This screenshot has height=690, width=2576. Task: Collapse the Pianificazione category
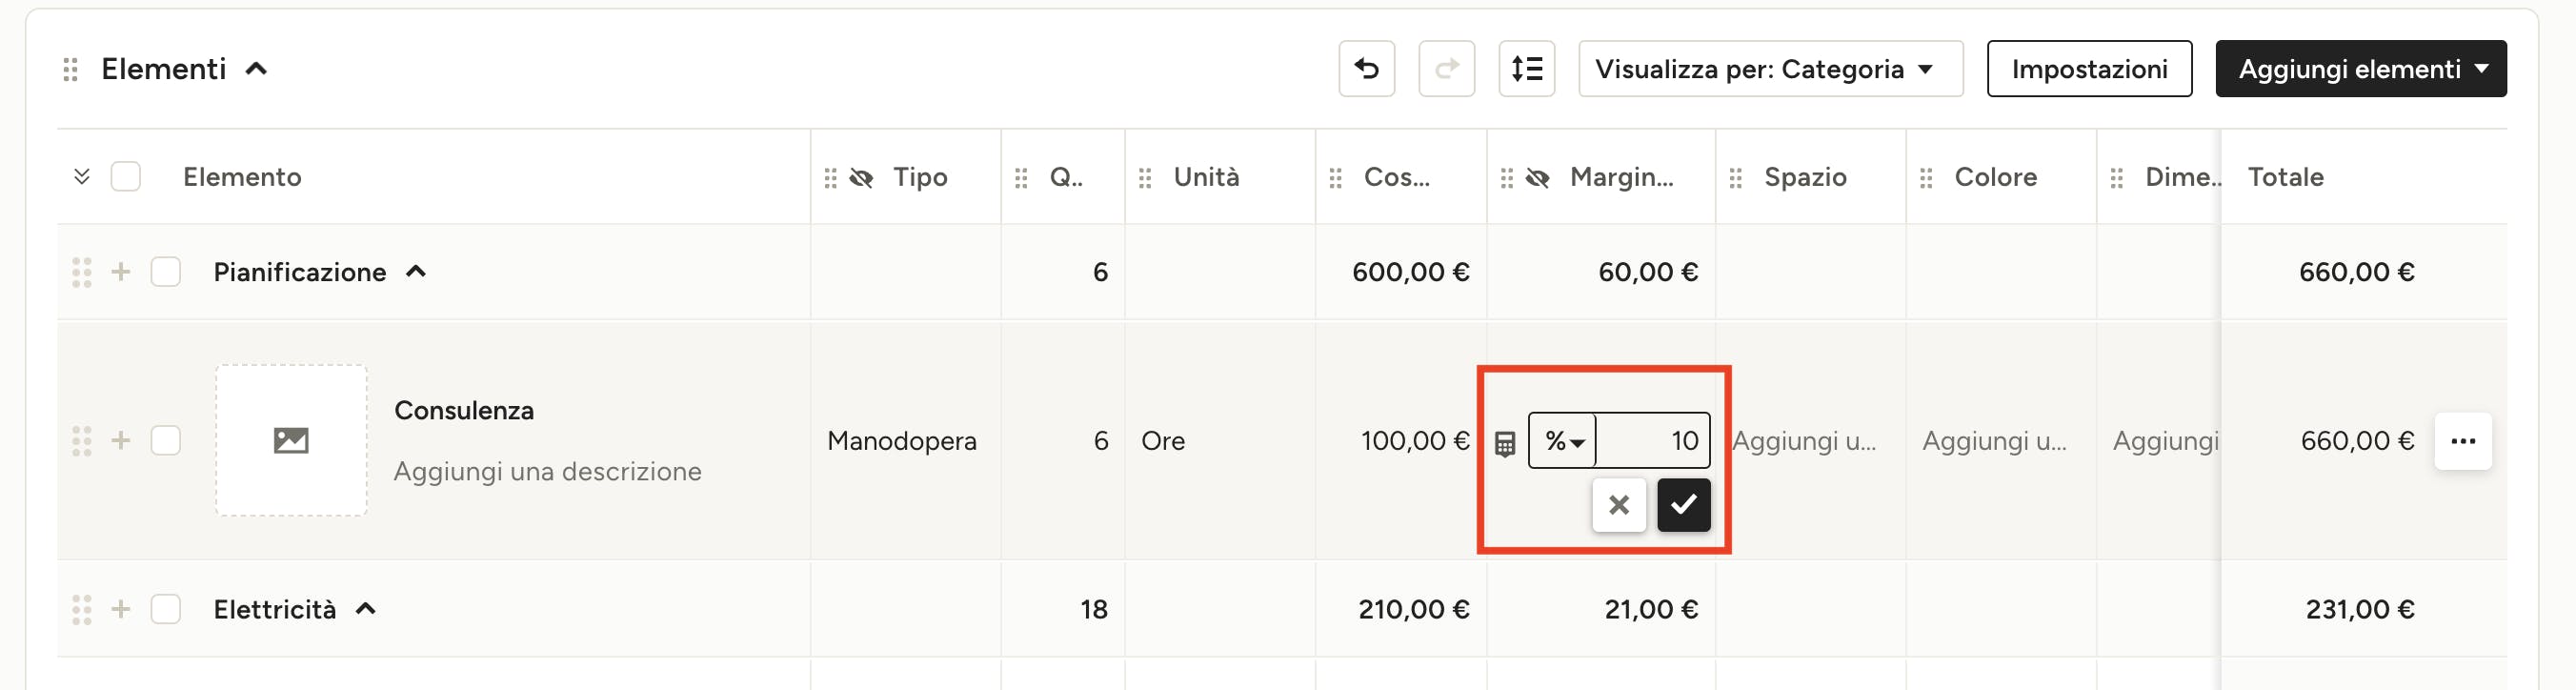(x=416, y=272)
